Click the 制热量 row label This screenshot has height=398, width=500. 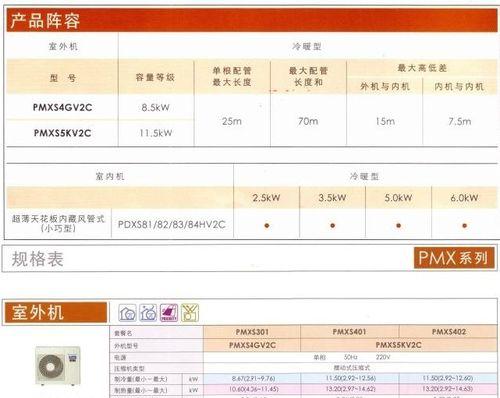coord(141,390)
